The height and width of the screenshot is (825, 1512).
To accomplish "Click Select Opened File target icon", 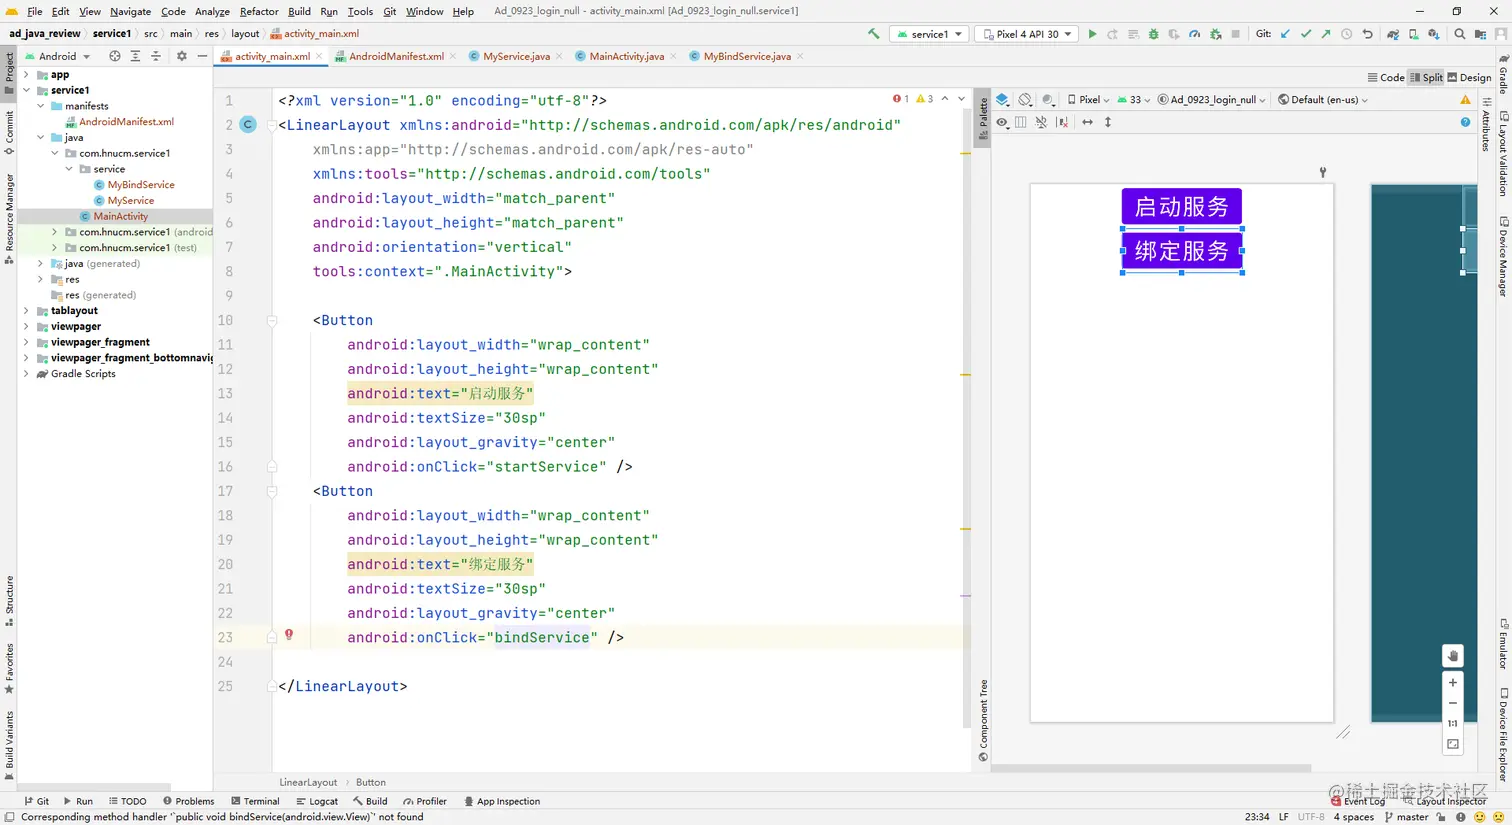I will tap(114, 56).
